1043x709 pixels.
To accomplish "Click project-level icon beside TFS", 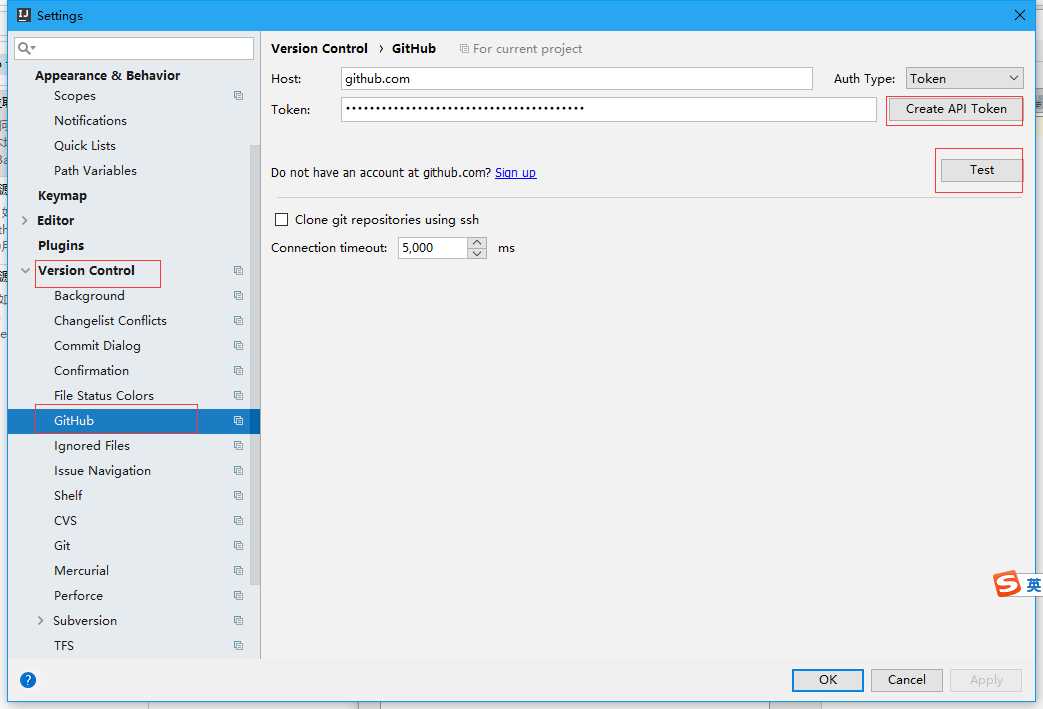I will [238, 646].
